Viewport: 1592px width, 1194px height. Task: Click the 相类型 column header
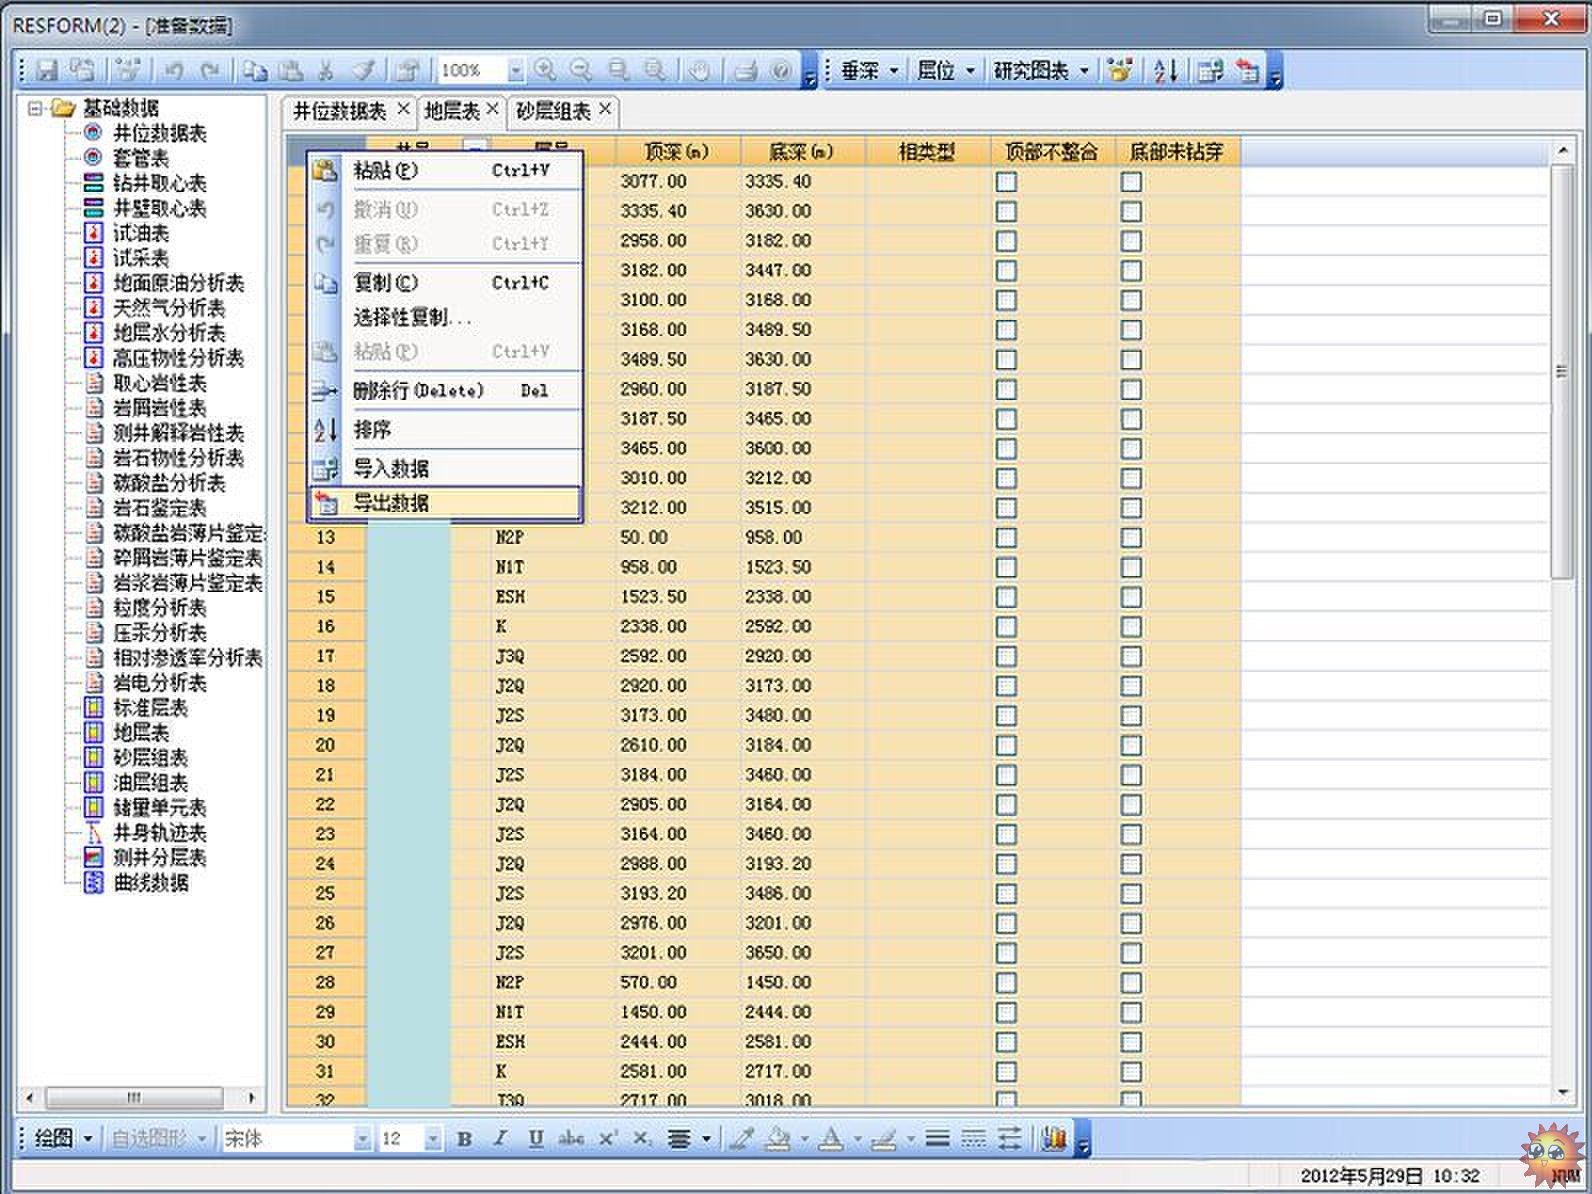[x=927, y=152]
